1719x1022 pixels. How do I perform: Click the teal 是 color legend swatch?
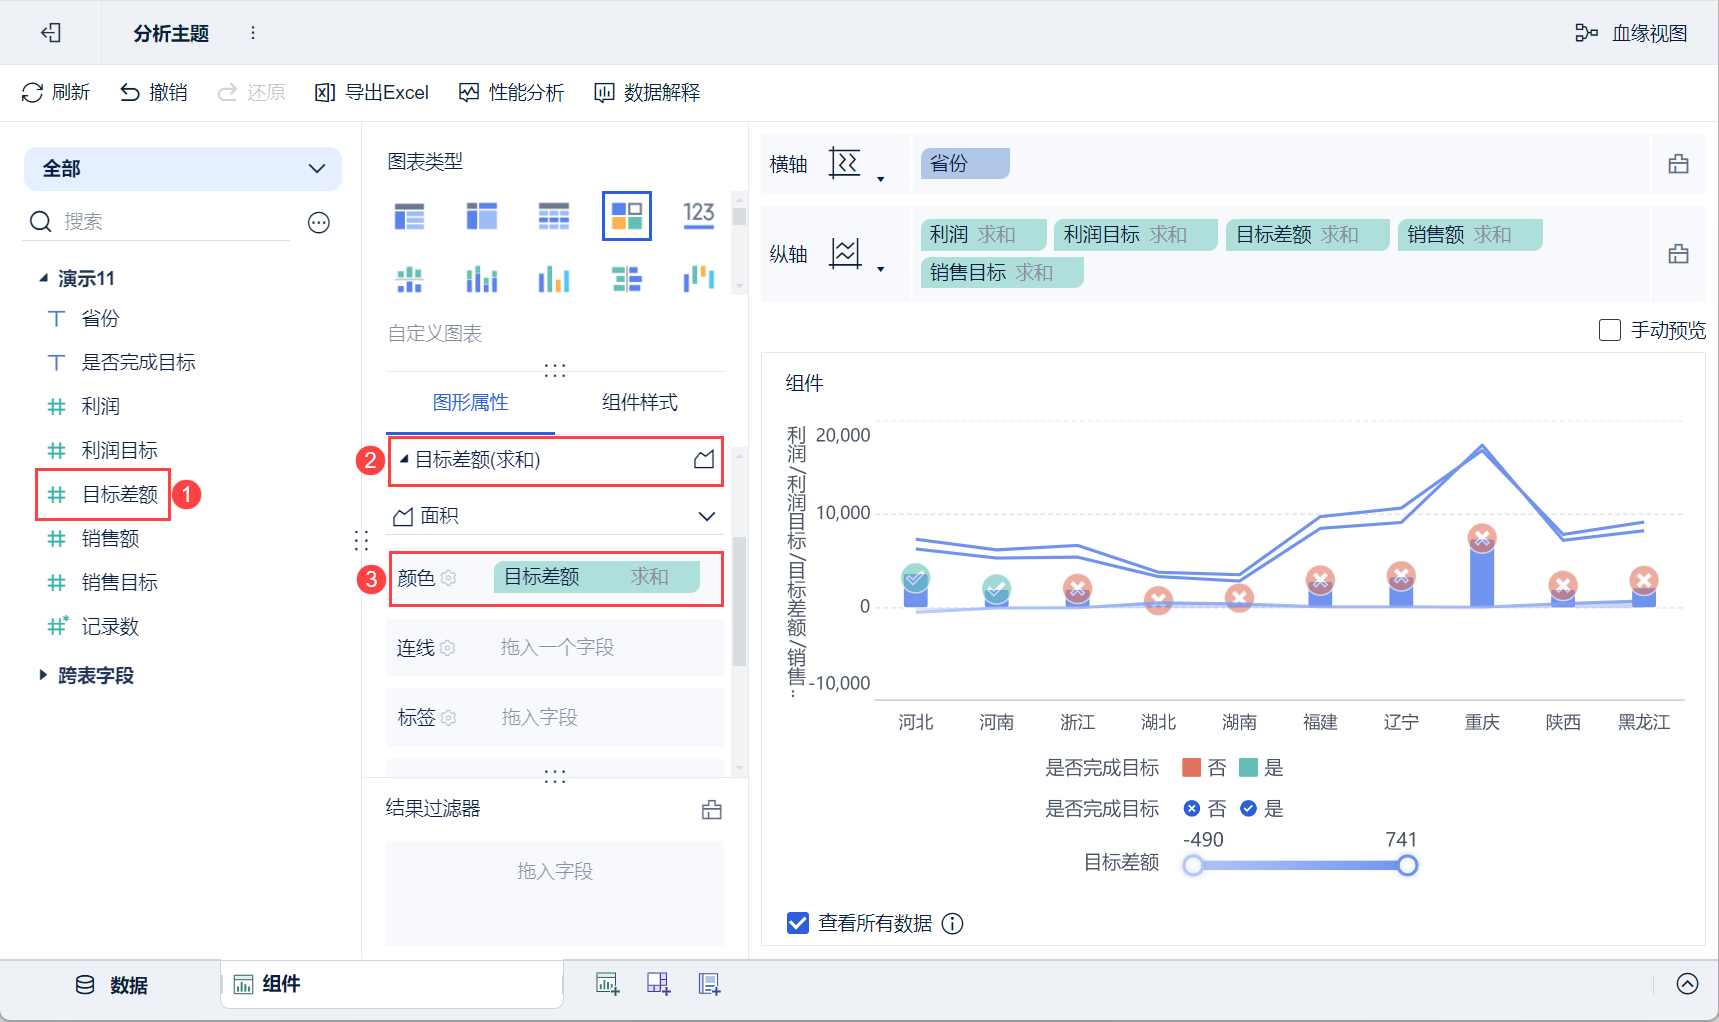[x=1248, y=768]
